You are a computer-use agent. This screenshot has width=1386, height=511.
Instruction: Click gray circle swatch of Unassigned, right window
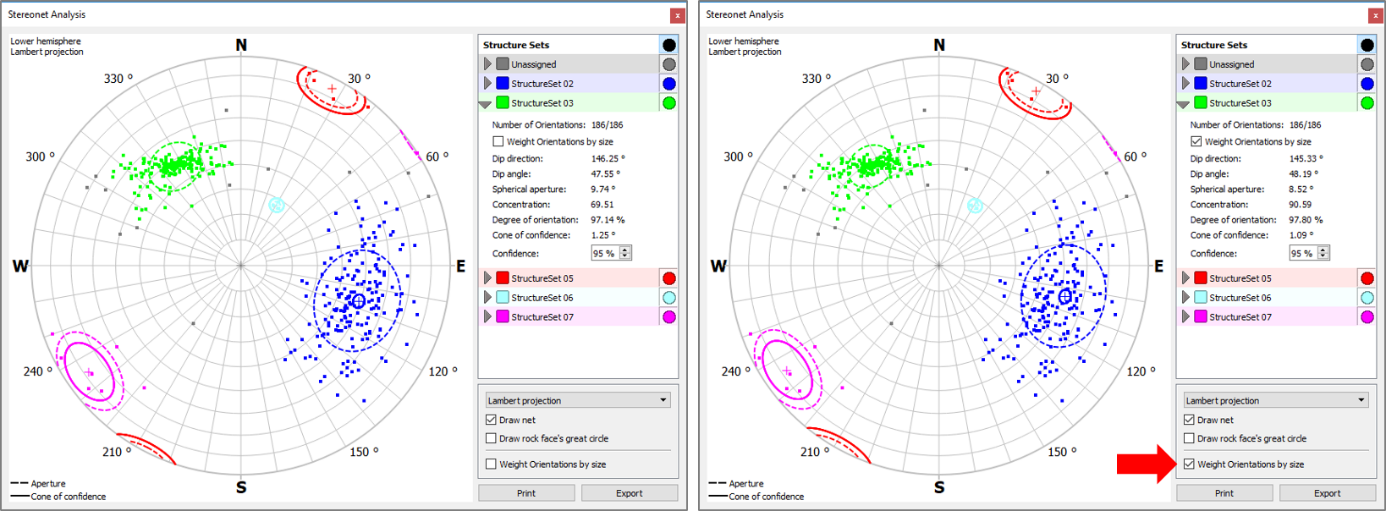pyautogui.click(x=1367, y=65)
